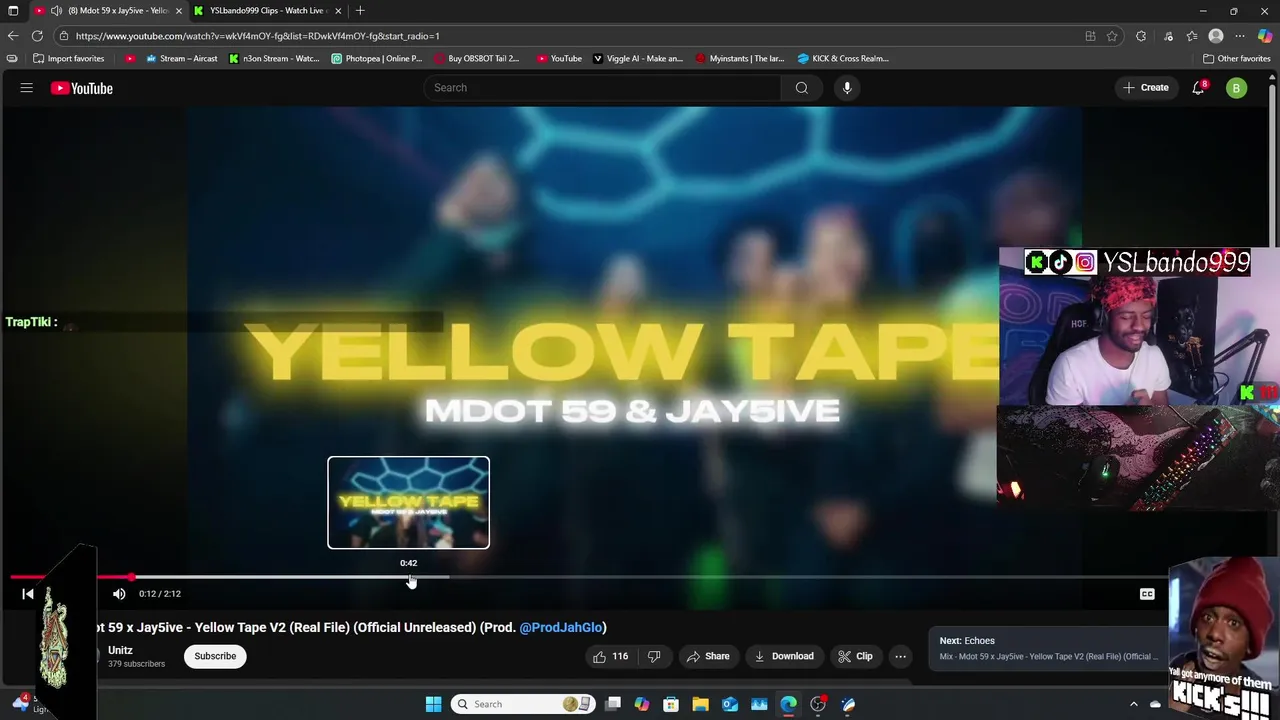1280x720 pixels.
Task: Dislike the Yellow Tape video
Action: (654, 656)
